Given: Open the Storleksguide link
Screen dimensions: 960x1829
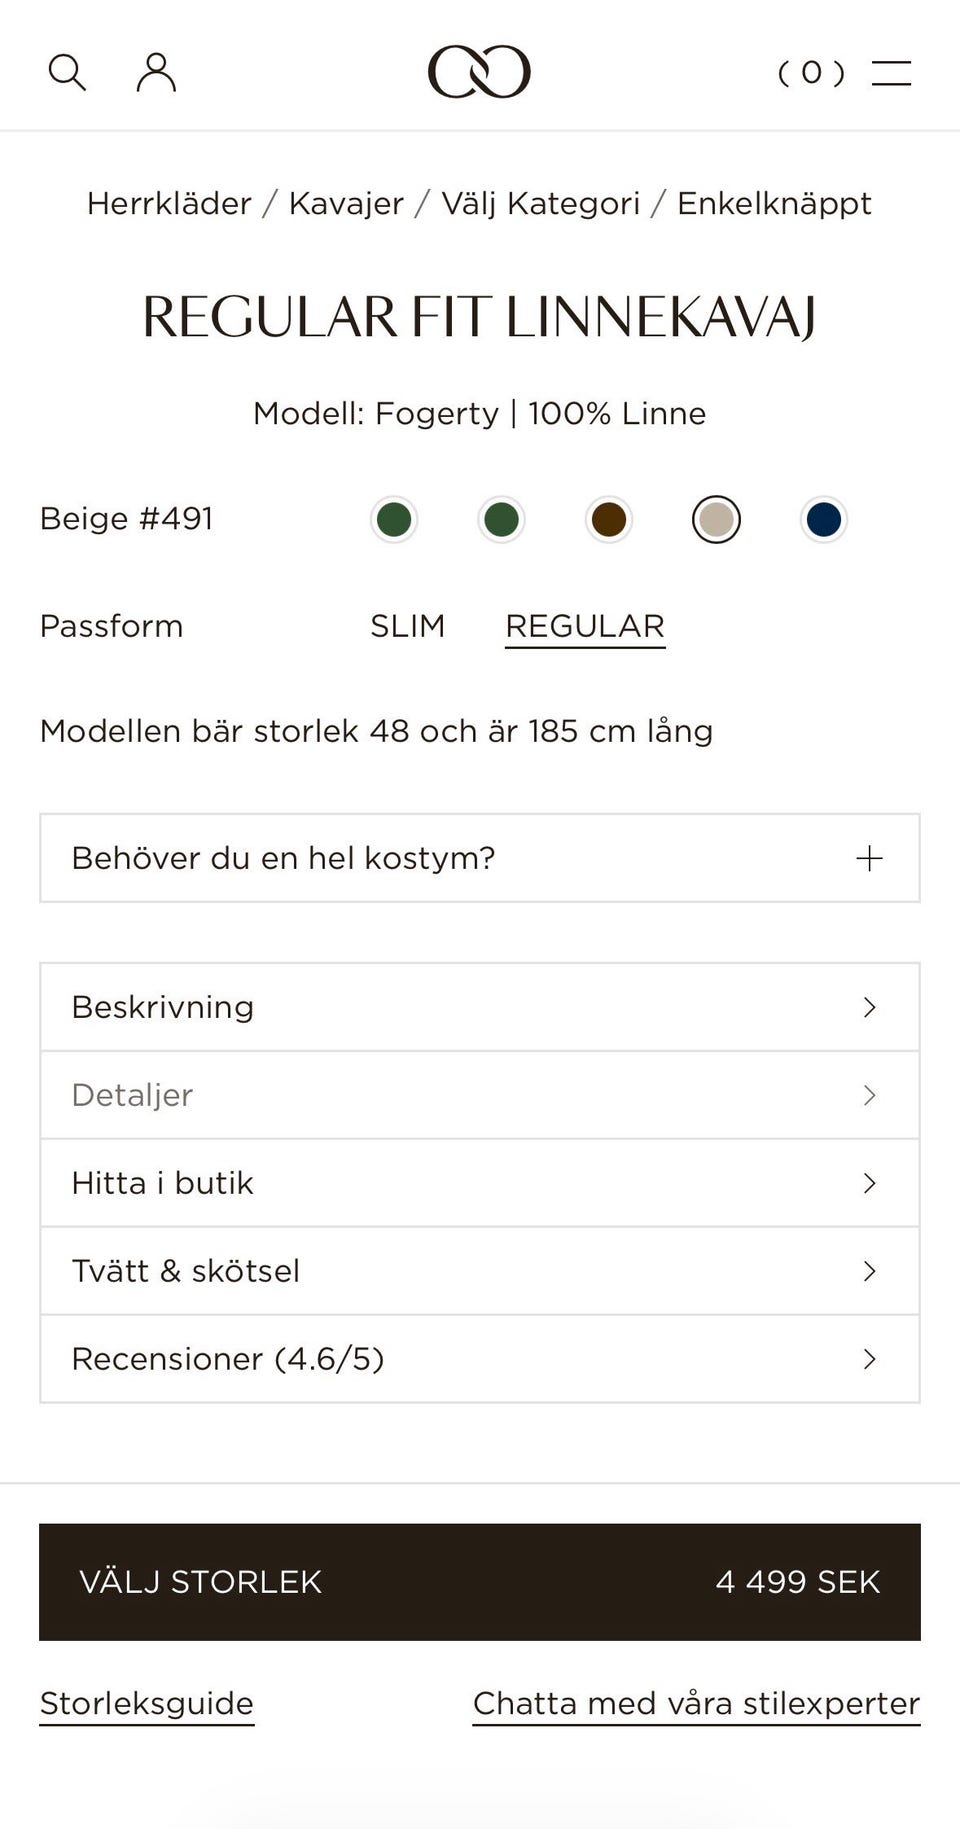Looking at the screenshot, I should (x=147, y=1704).
